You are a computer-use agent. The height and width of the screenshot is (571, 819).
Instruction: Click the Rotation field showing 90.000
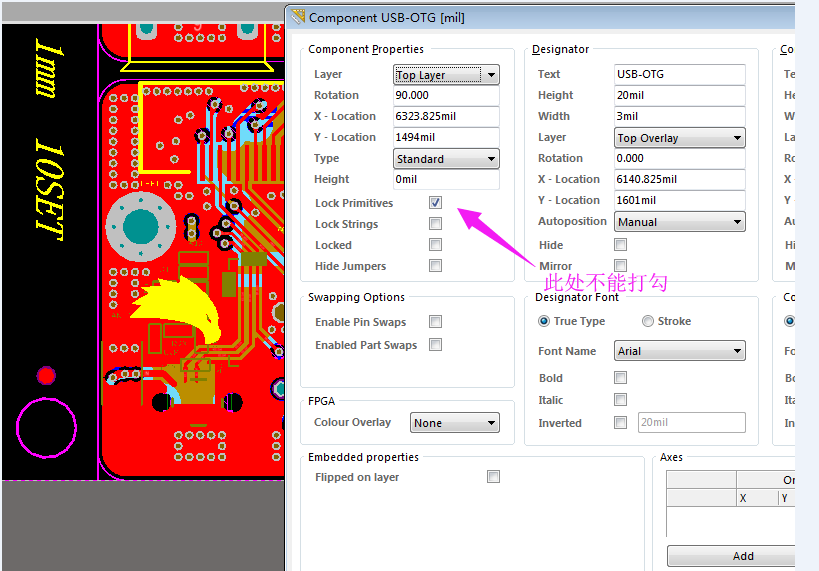point(446,96)
